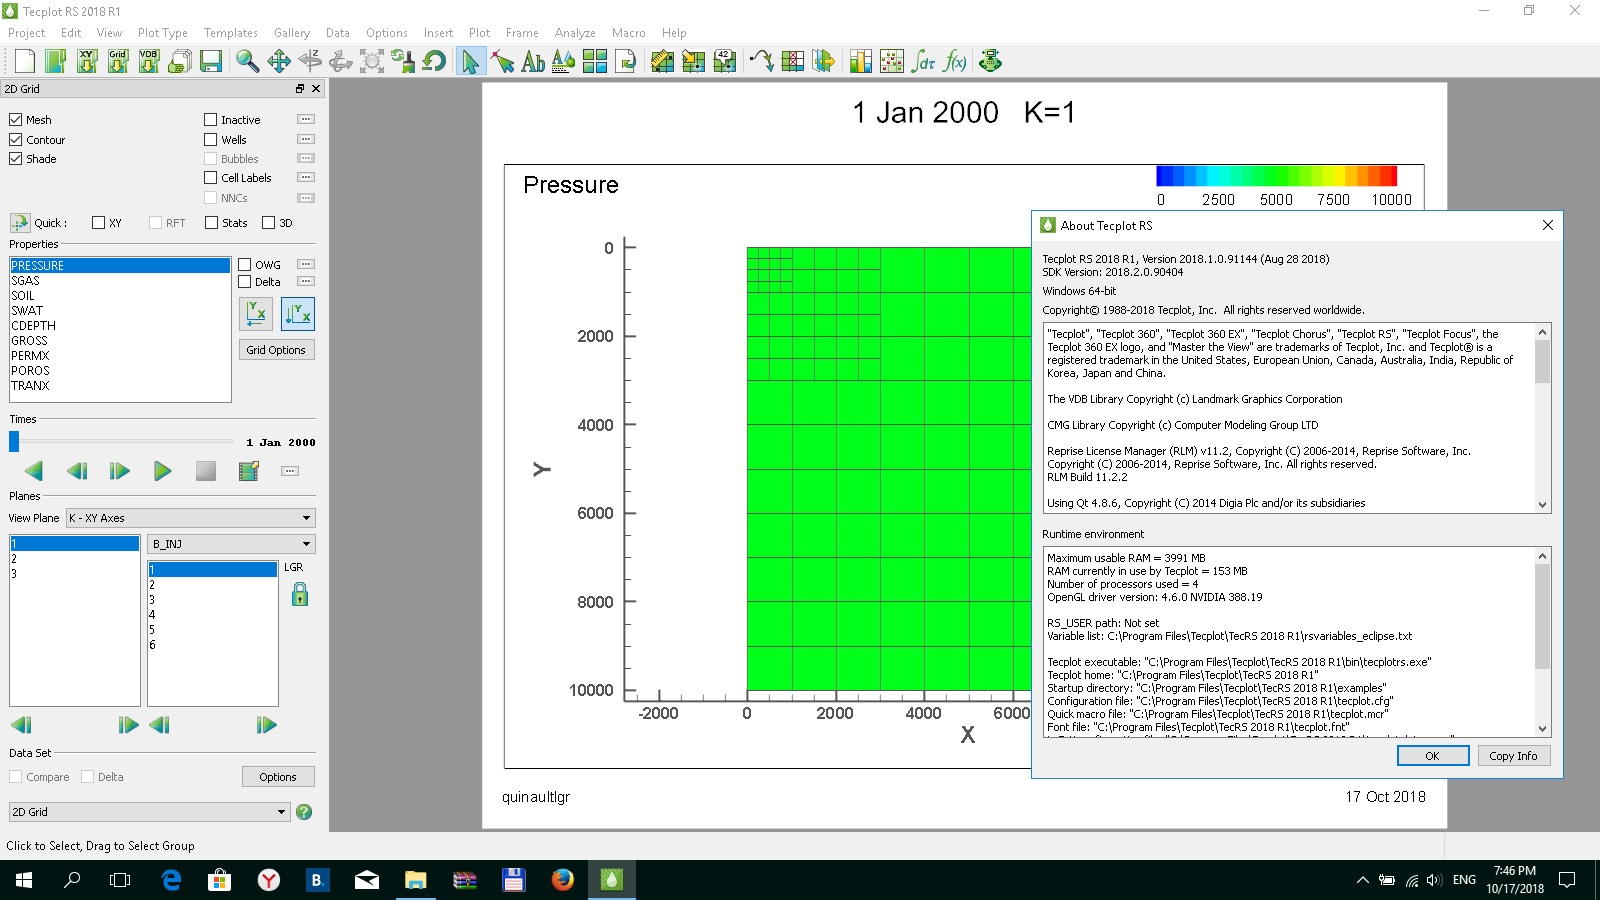Select the Add Text Ab tool
Viewport: 1600px width, 900px height.
coord(533,62)
